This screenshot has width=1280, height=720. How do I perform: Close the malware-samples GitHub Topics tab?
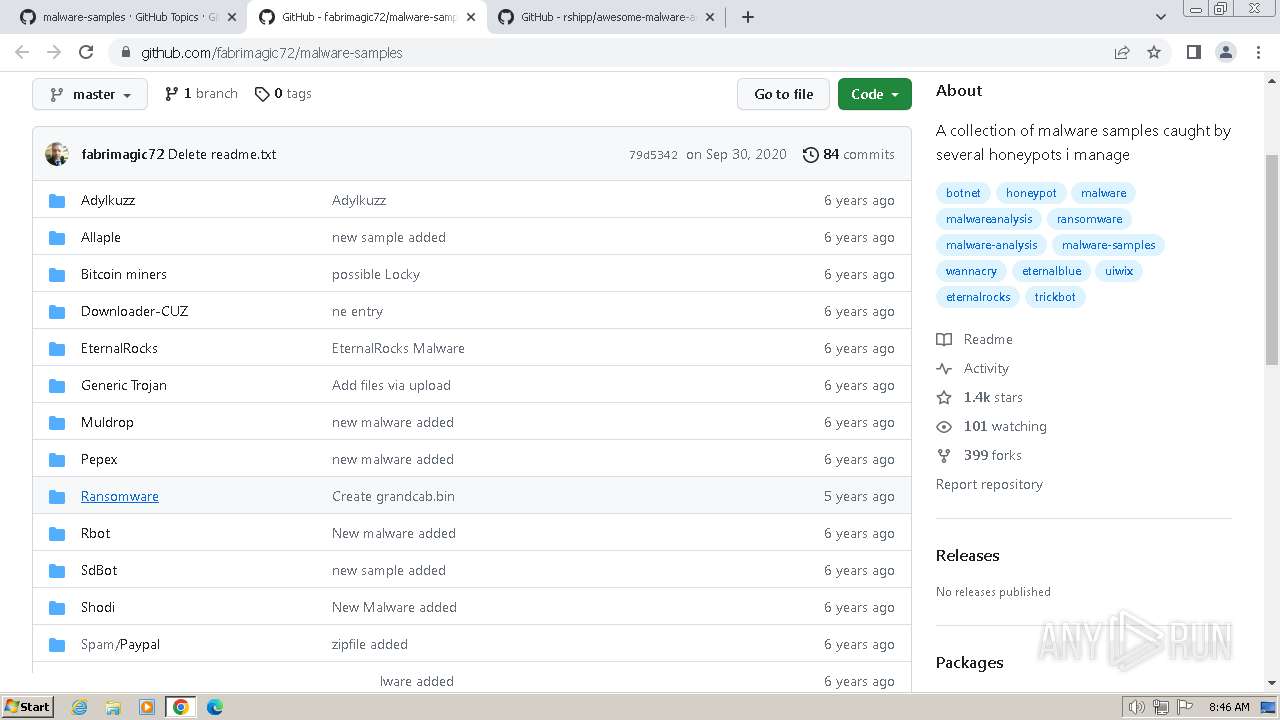[x=232, y=17]
